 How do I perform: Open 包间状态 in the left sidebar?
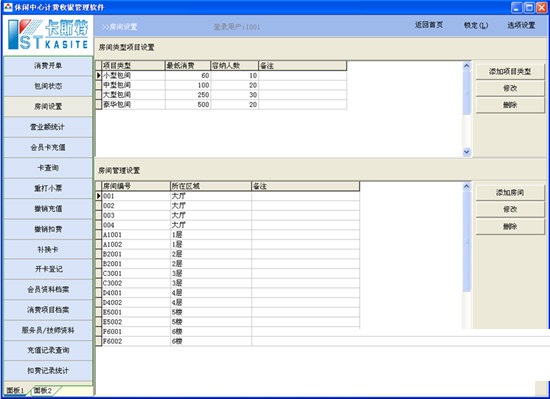click(48, 86)
